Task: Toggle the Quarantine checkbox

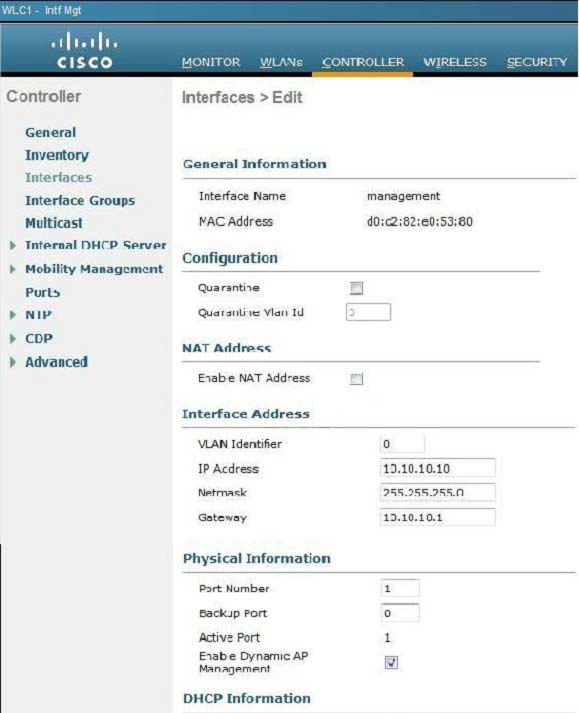Action: 356,288
